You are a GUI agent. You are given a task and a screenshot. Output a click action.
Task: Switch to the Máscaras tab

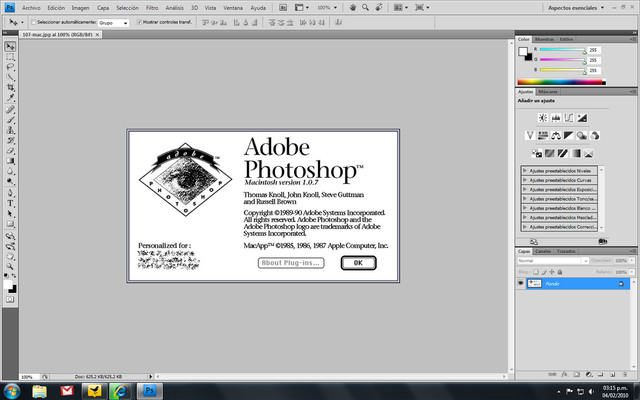pos(547,92)
